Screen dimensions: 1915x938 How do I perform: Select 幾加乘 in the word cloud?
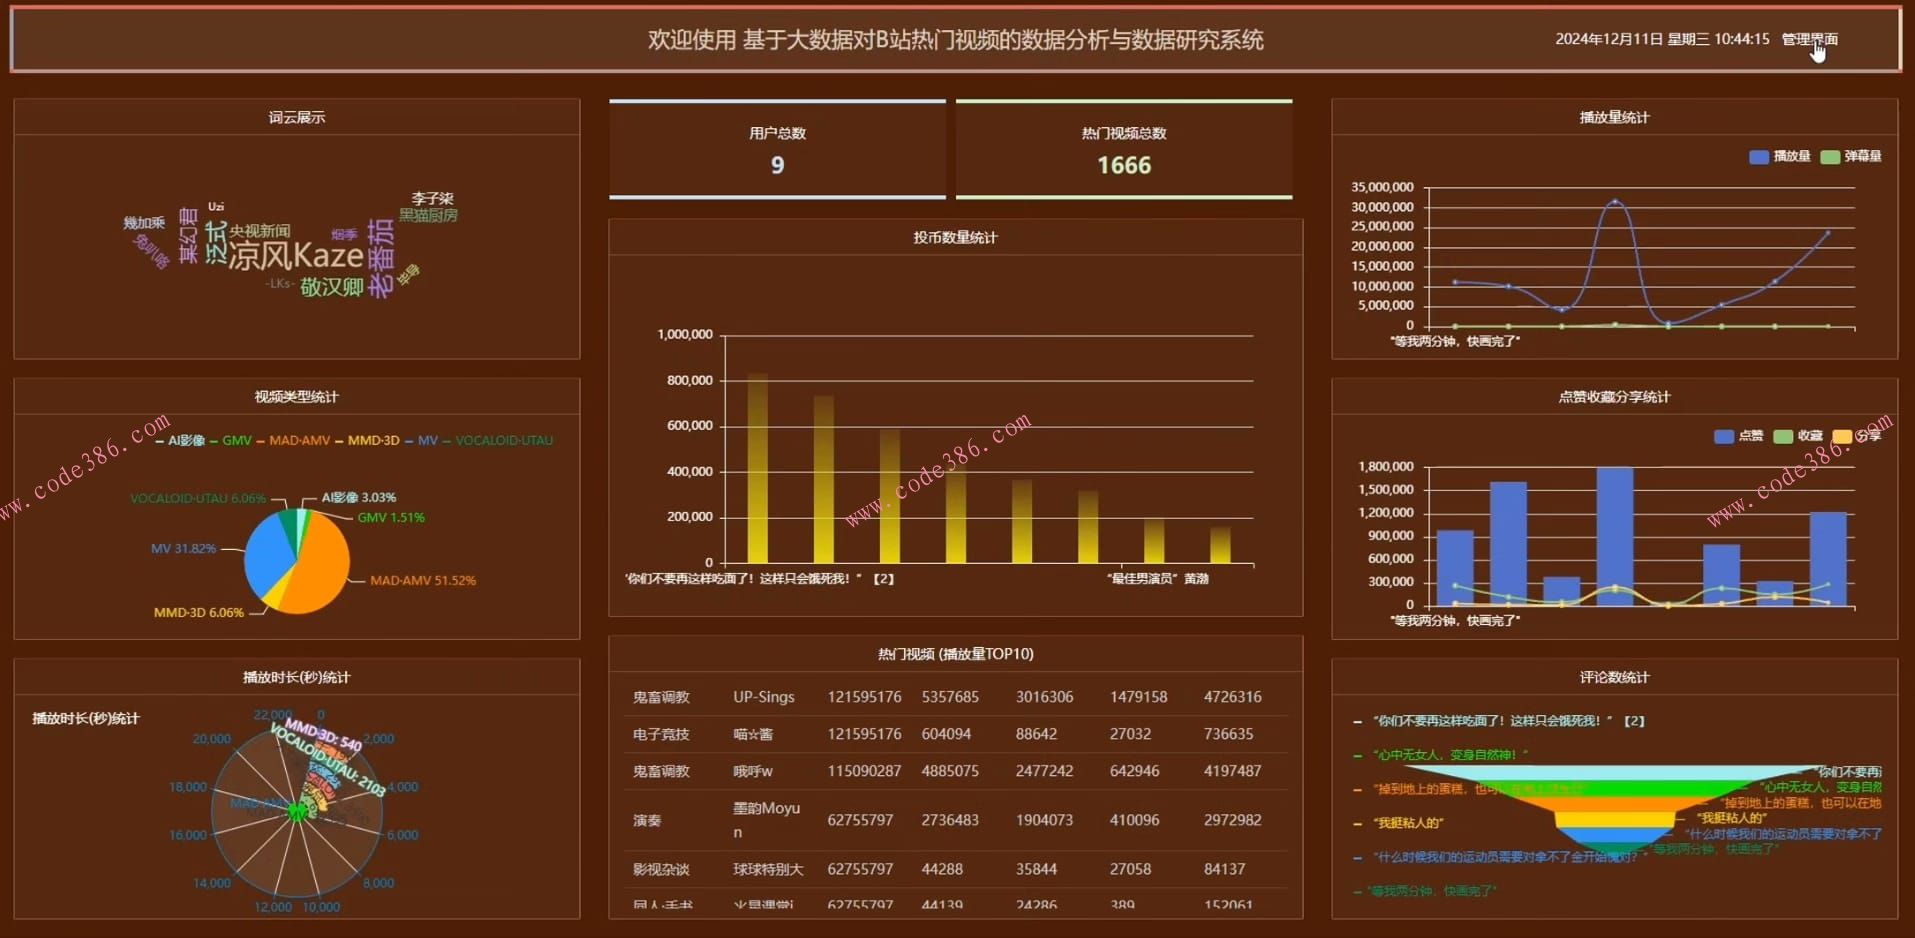tap(144, 223)
